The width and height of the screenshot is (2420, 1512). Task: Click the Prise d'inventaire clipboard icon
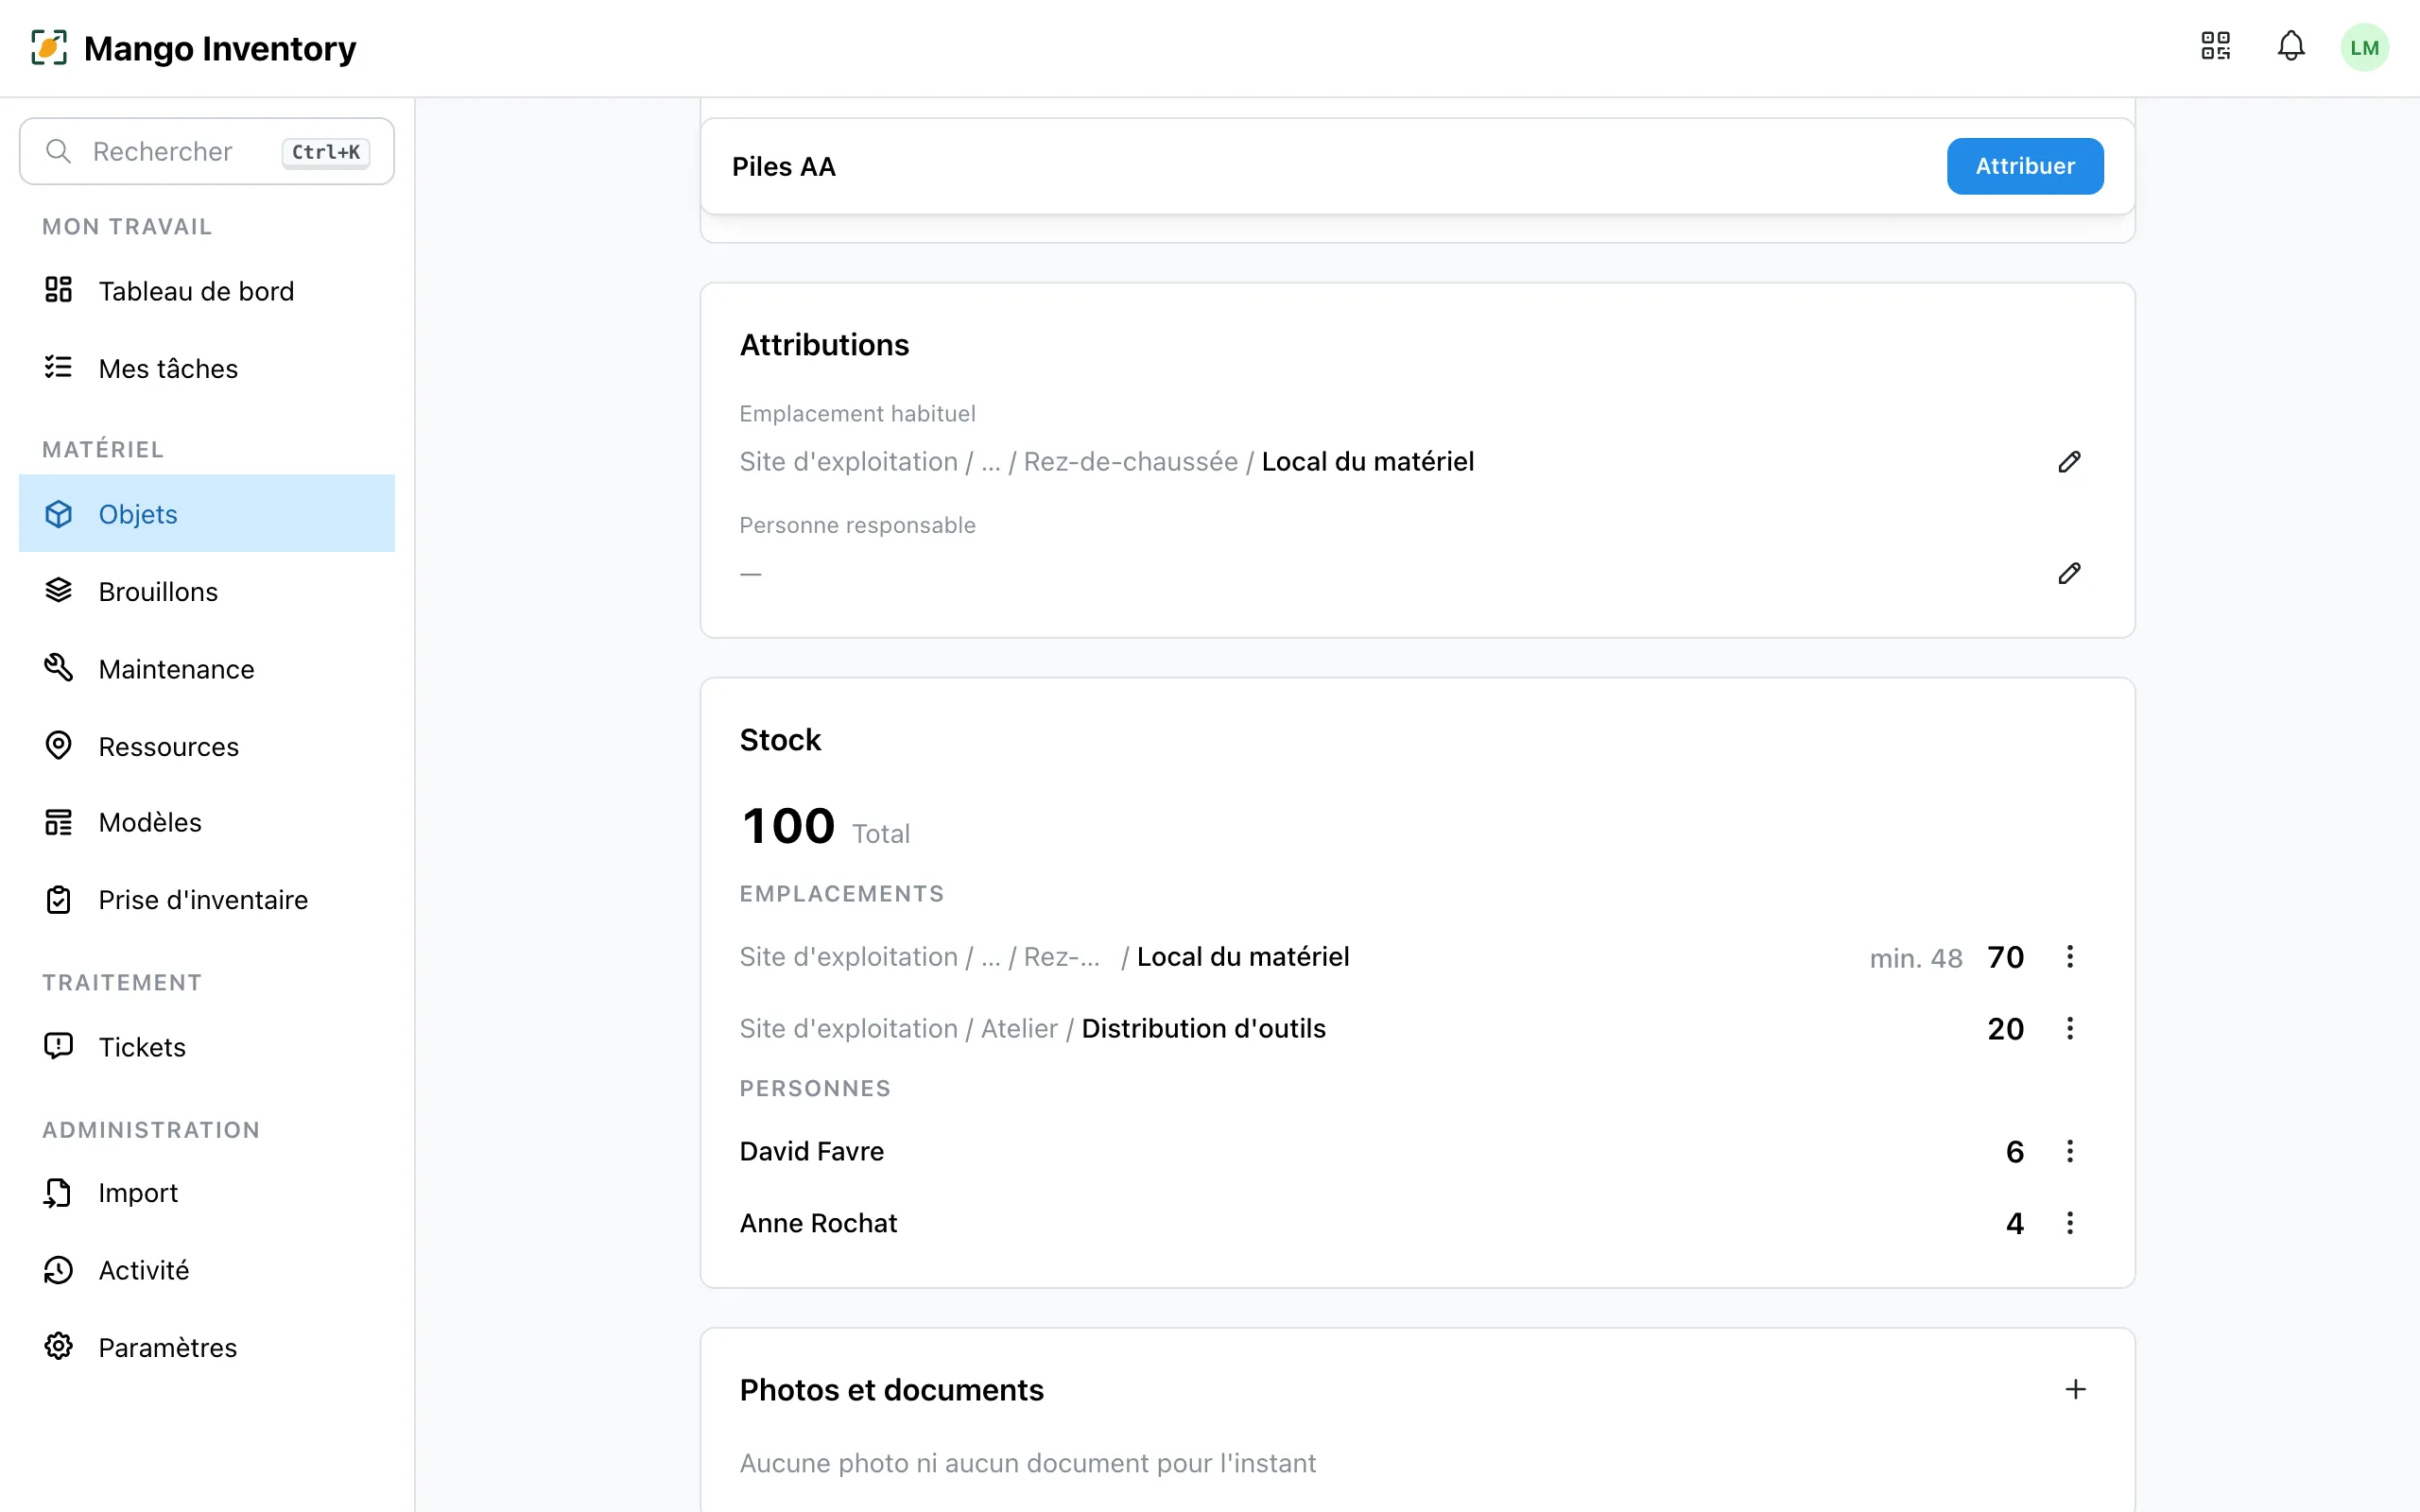[59, 900]
